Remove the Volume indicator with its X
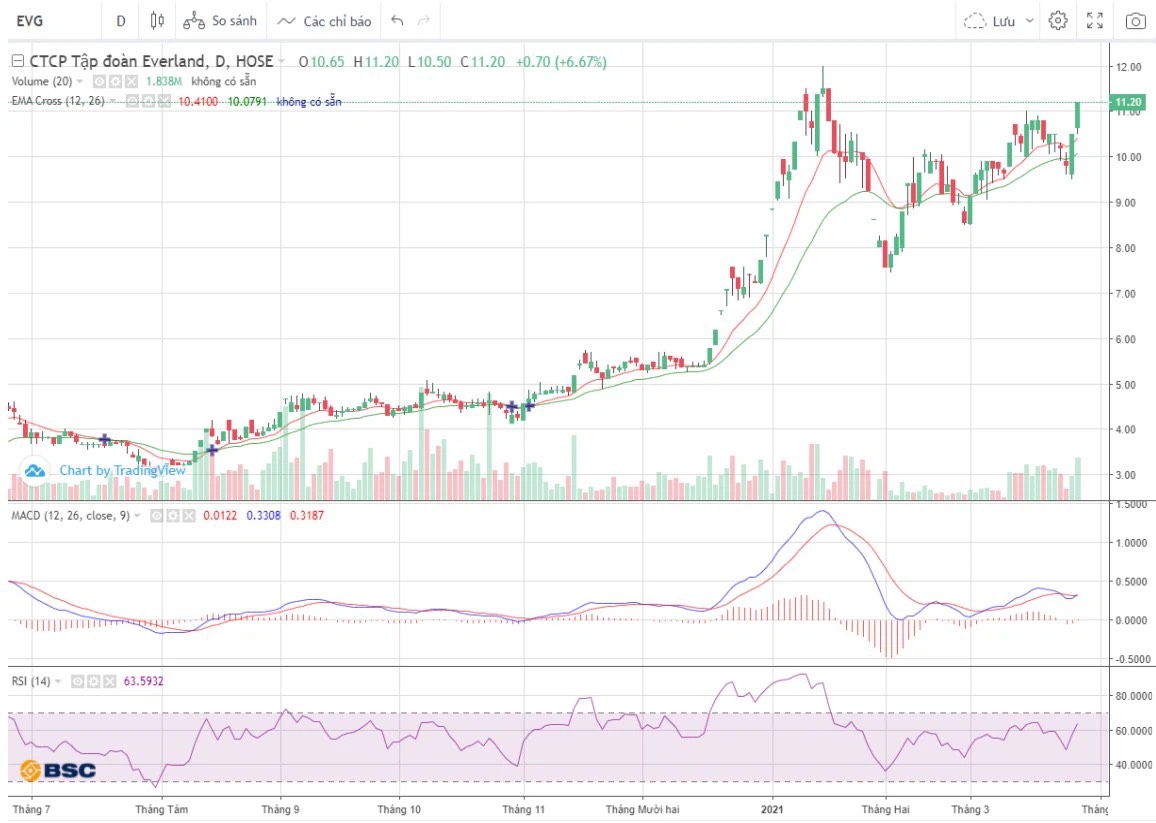 (x=129, y=81)
